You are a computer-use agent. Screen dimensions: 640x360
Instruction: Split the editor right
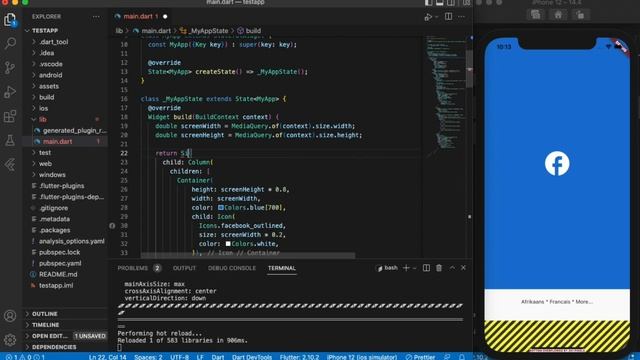(x=448, y=17)
